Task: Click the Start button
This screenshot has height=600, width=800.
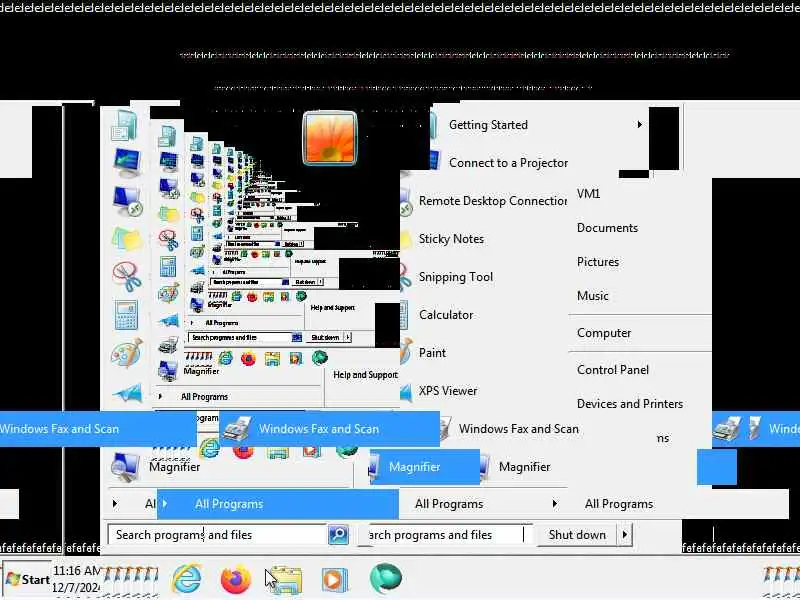Action: 28,580
